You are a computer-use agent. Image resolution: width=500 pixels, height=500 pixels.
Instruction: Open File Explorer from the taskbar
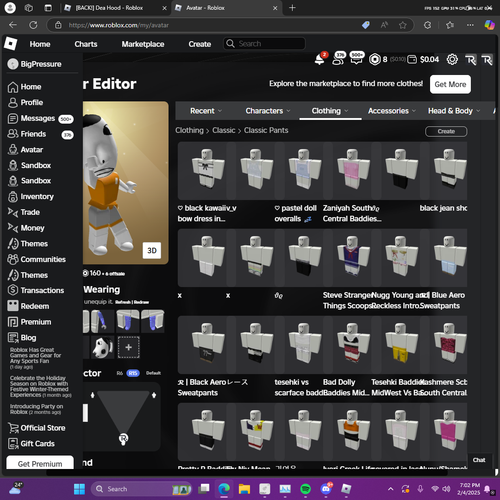pos(244,489)
